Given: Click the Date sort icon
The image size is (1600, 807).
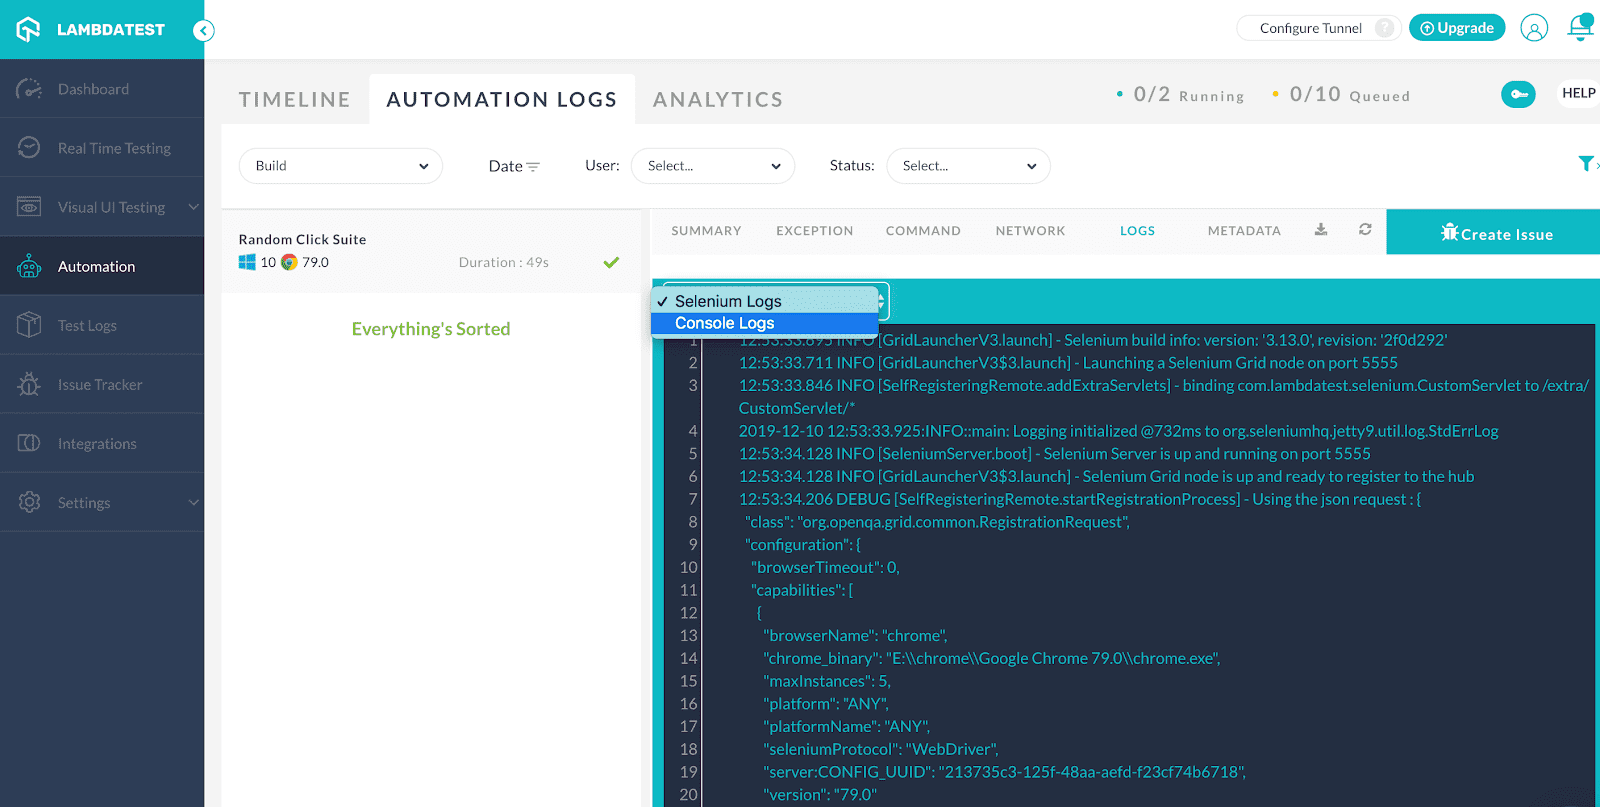Looking at the screenshot, I should pos(533,167).
